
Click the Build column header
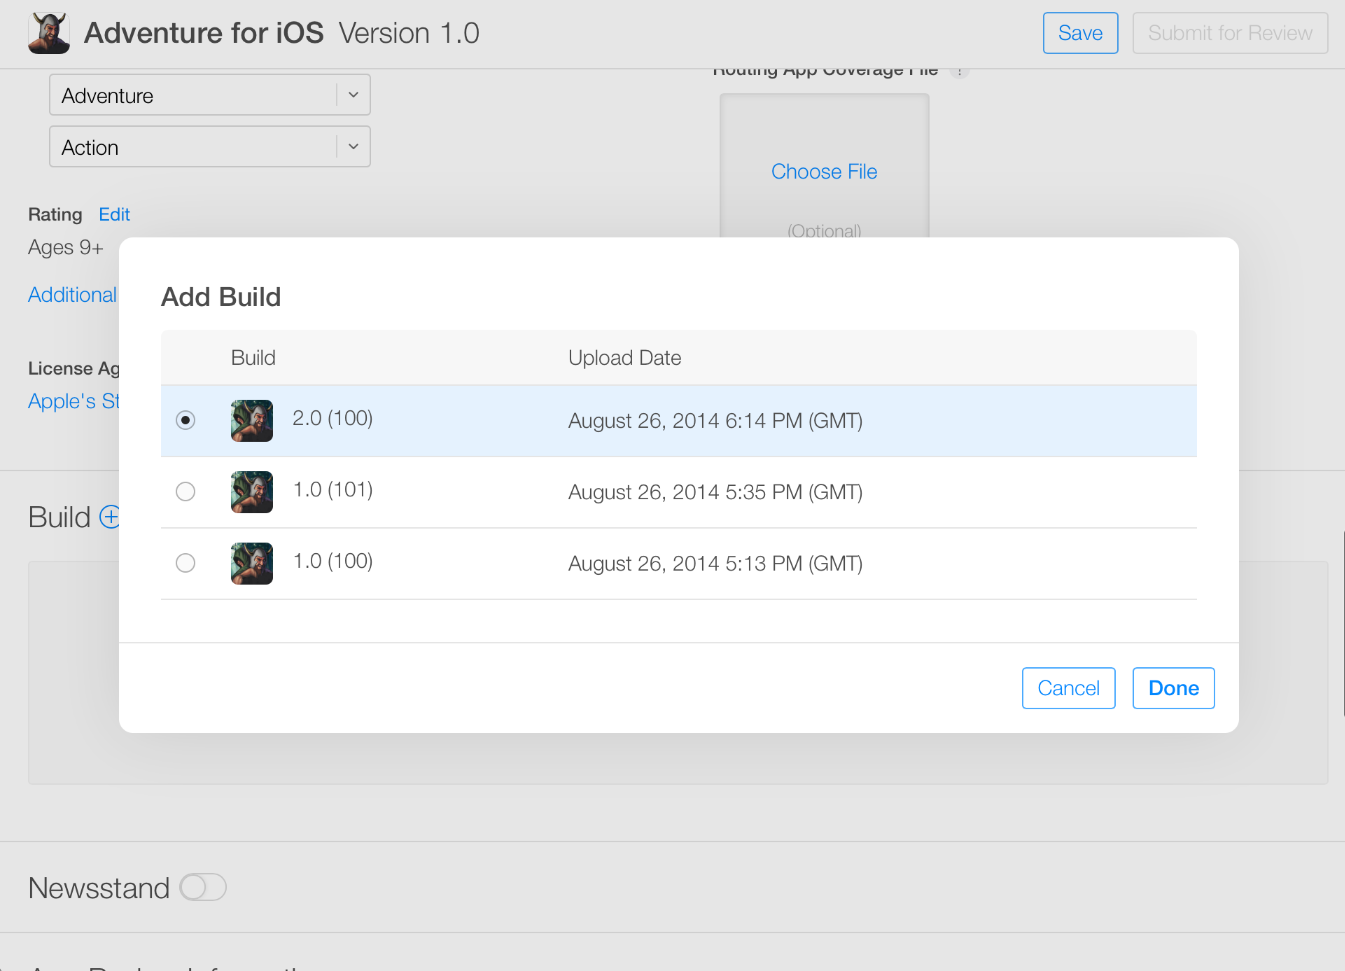[253, 358]
